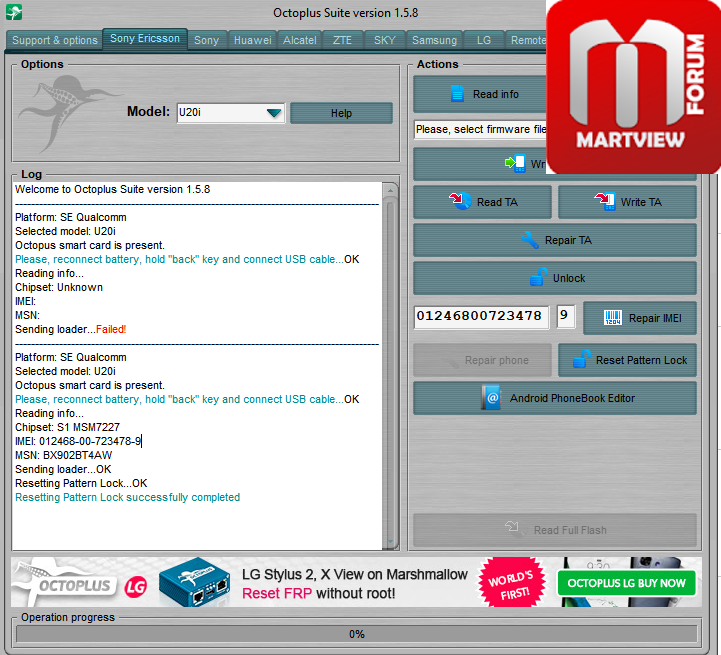
Task: Click the OCTOPLUS LG BUY NOW banner button
Action: point(626,583)
